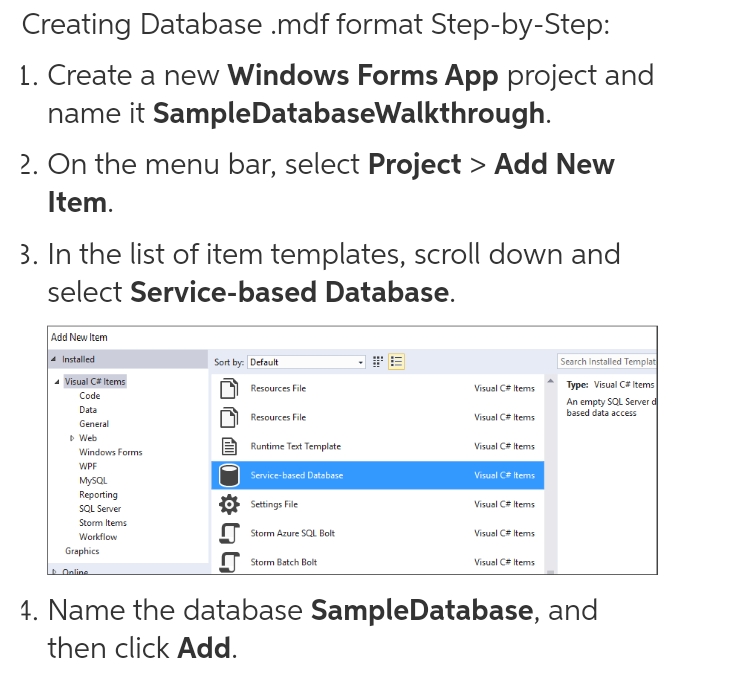Select the Data category
Screen dimensions: 731x674
click(x=88, y=410)
